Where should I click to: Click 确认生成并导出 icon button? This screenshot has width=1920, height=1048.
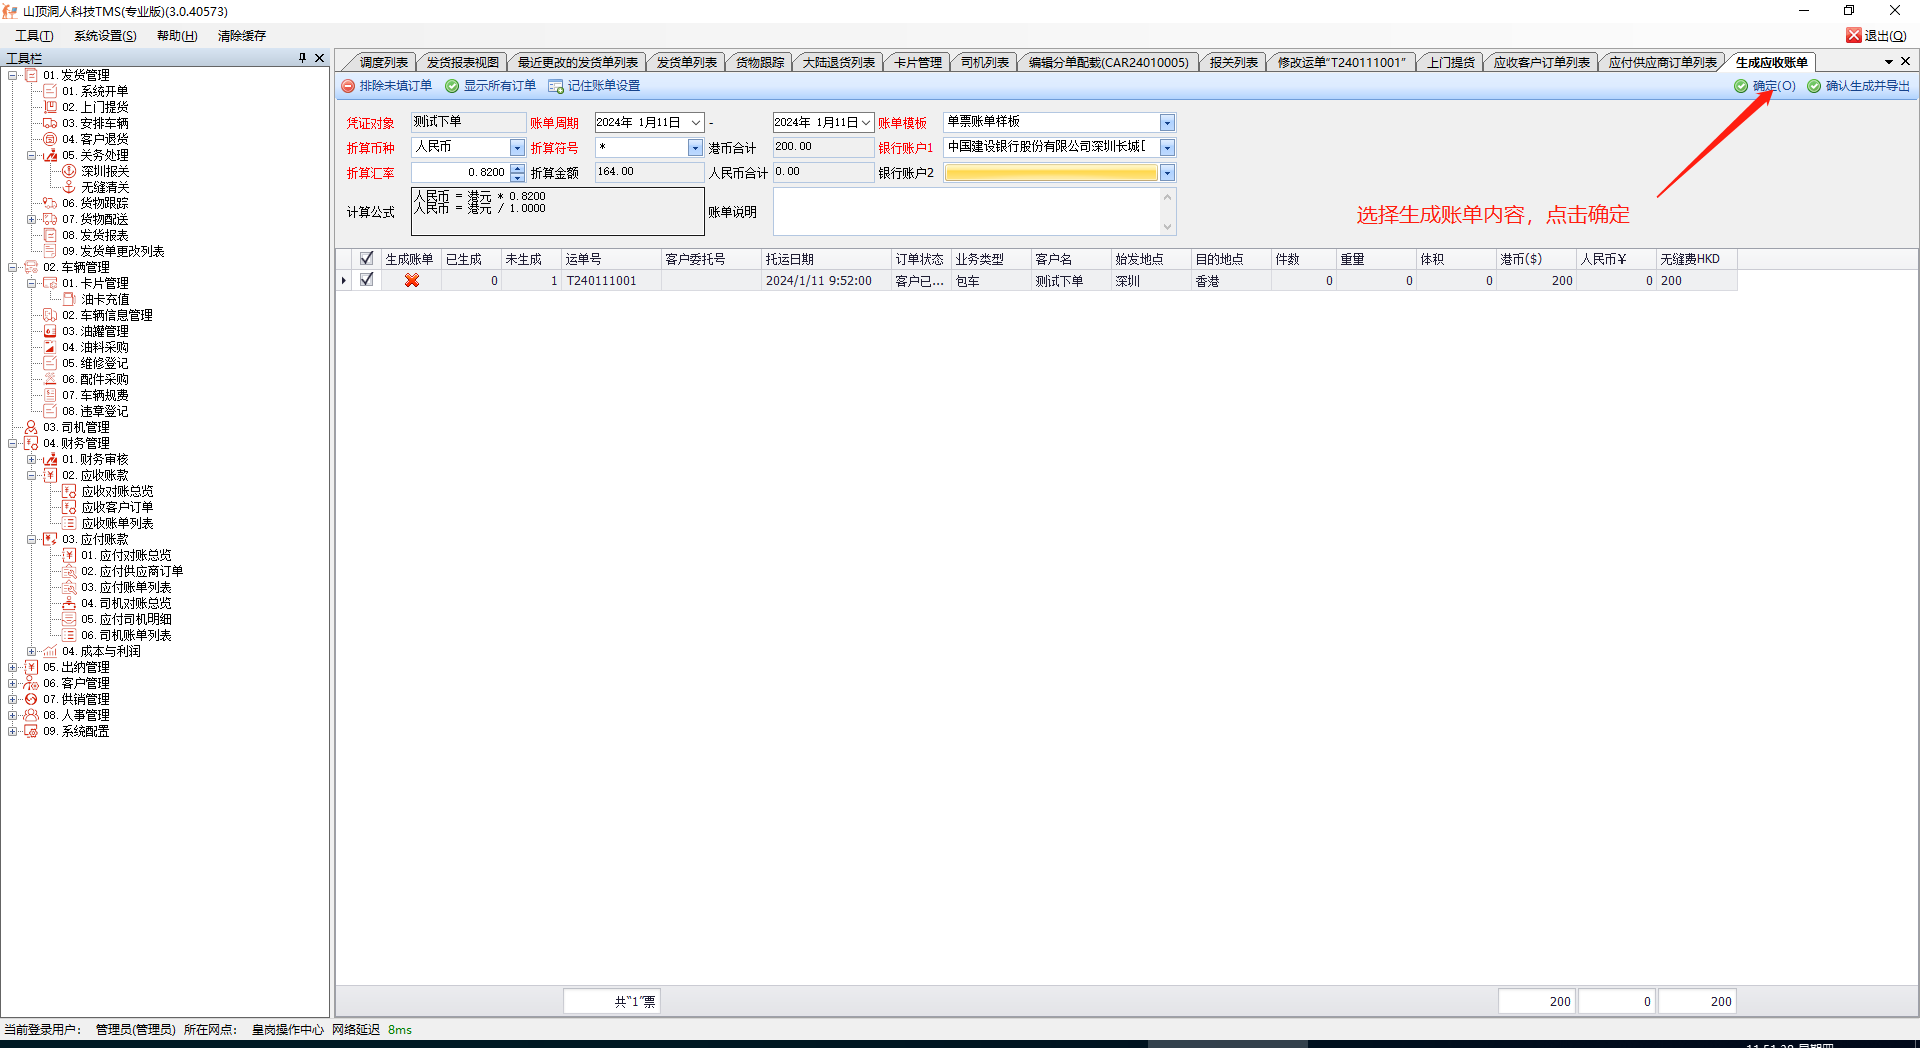pos(1814,86)
